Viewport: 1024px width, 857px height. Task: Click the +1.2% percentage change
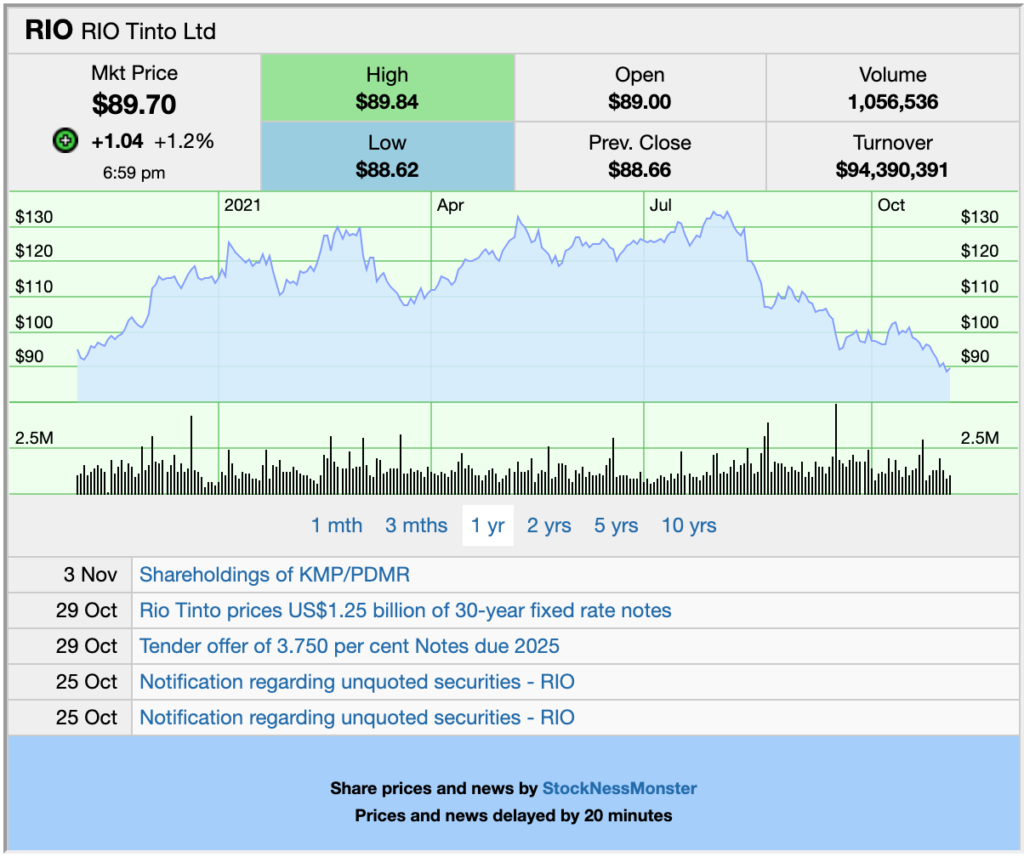click(184, 141)
